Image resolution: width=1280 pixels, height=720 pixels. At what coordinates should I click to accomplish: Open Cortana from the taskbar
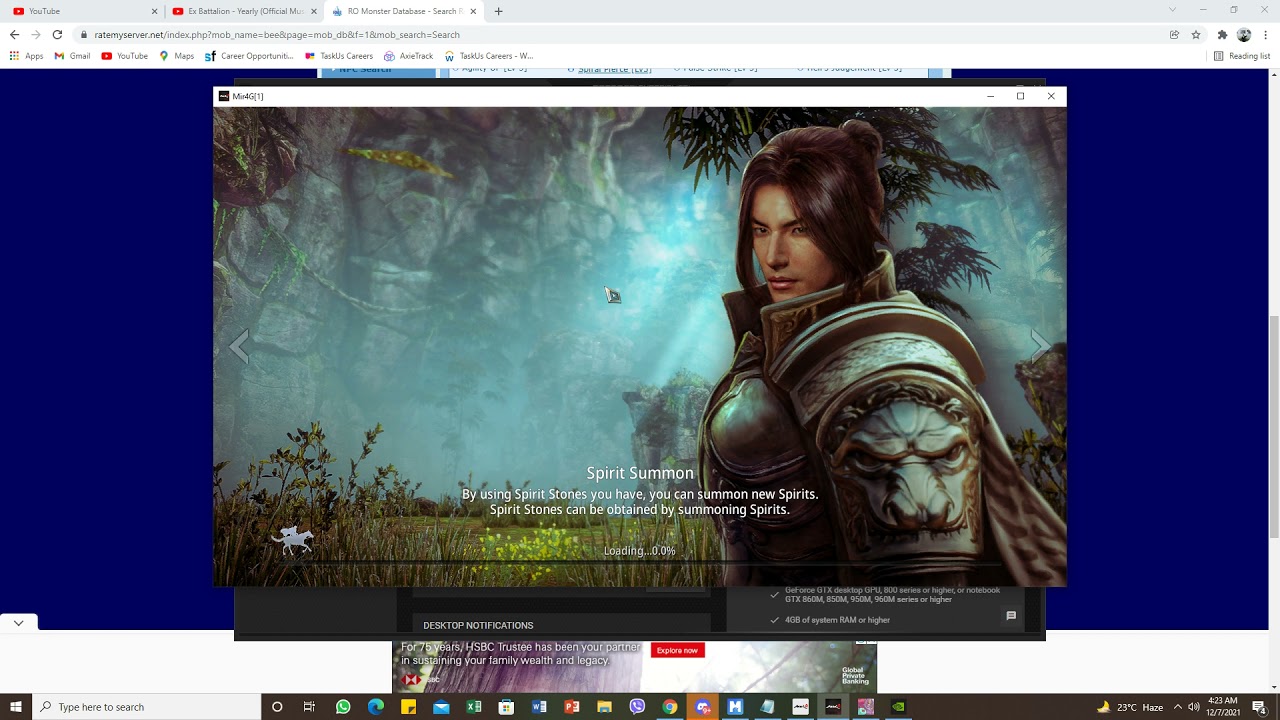(277, 707)
